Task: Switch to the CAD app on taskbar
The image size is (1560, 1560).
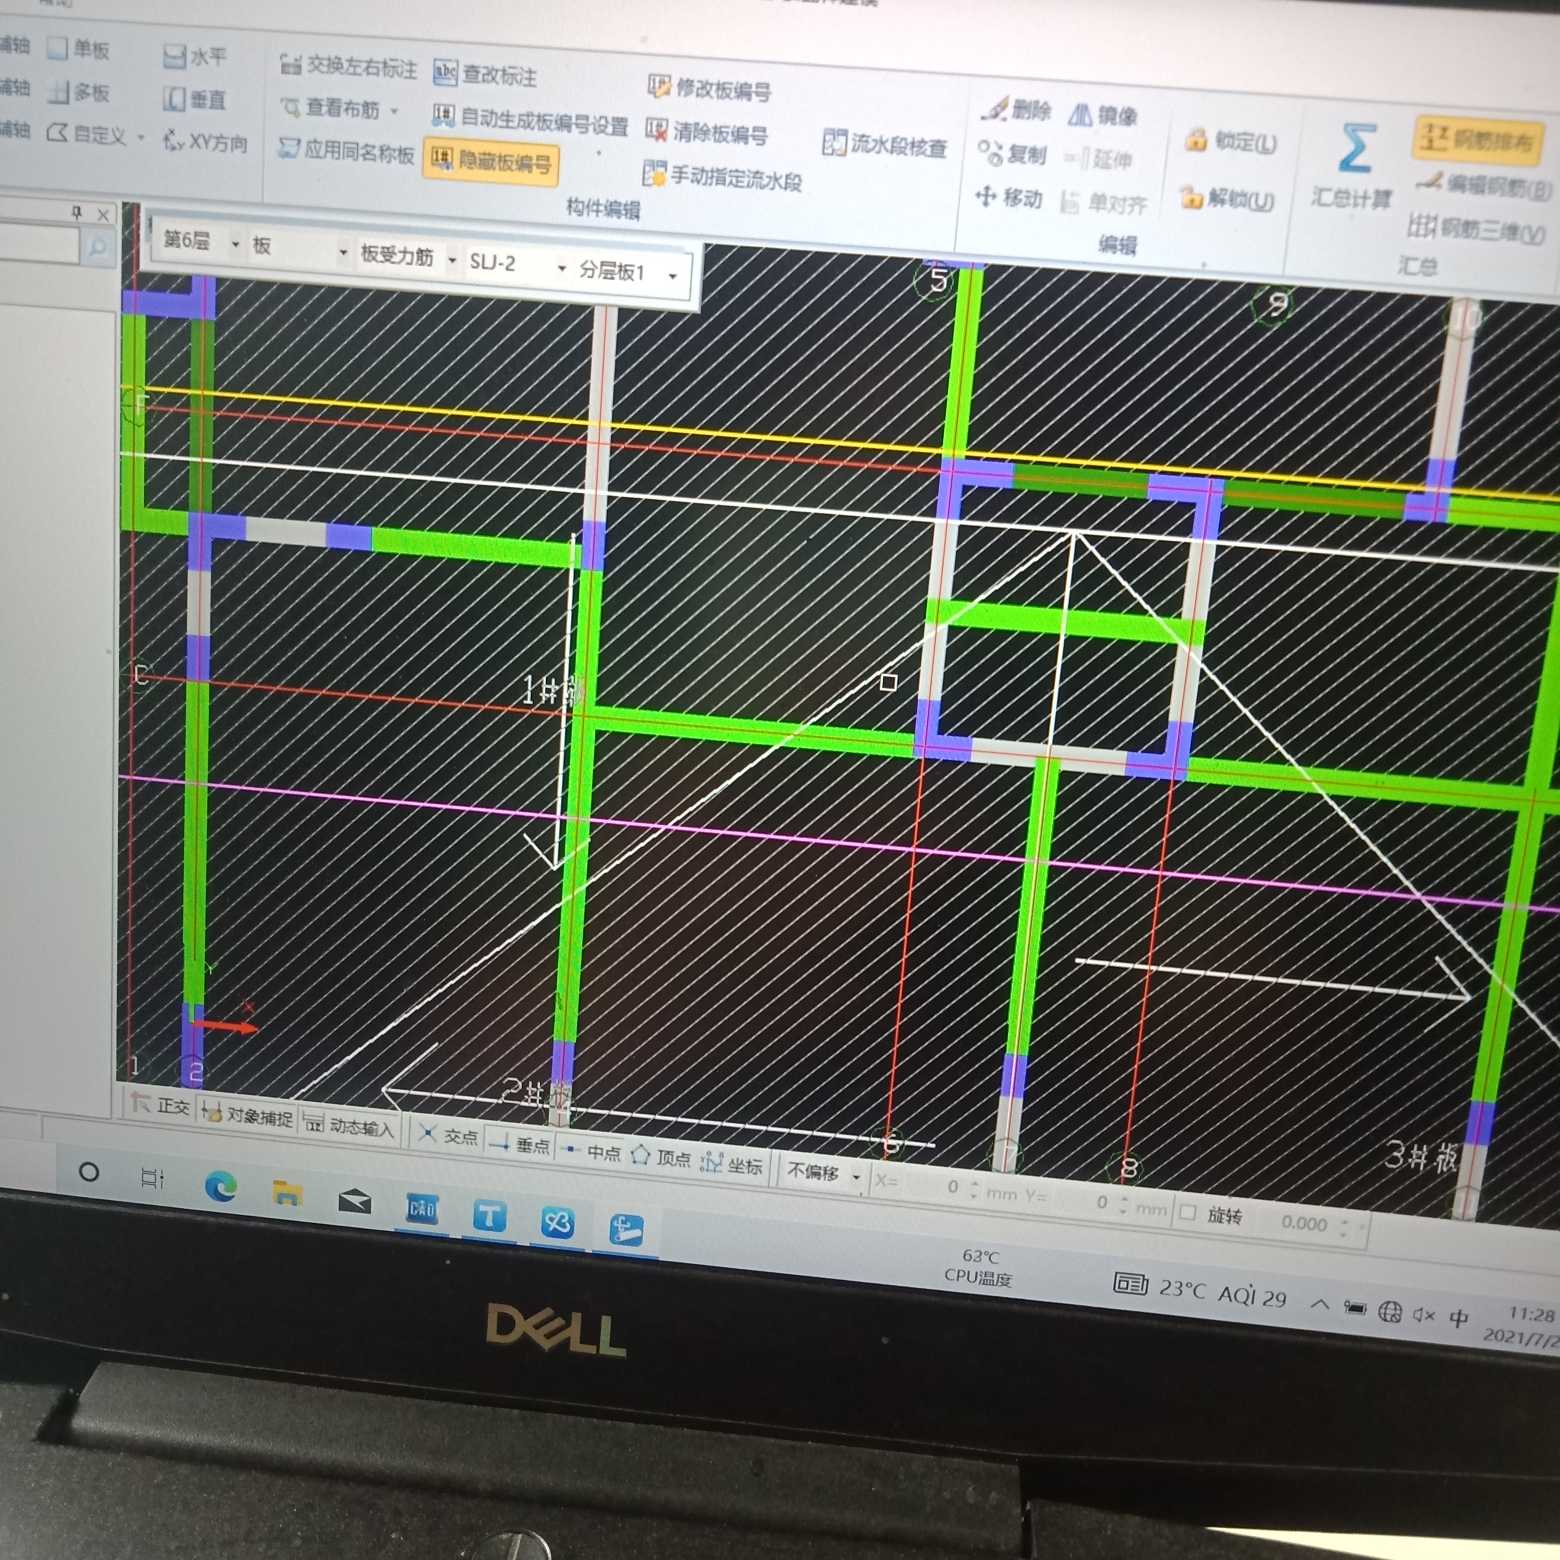Action: click(421, 1208)
